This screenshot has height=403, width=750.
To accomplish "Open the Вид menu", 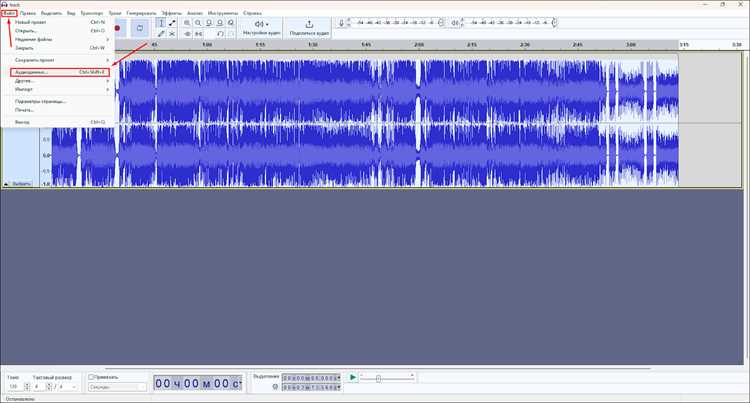I will [71, 13].
